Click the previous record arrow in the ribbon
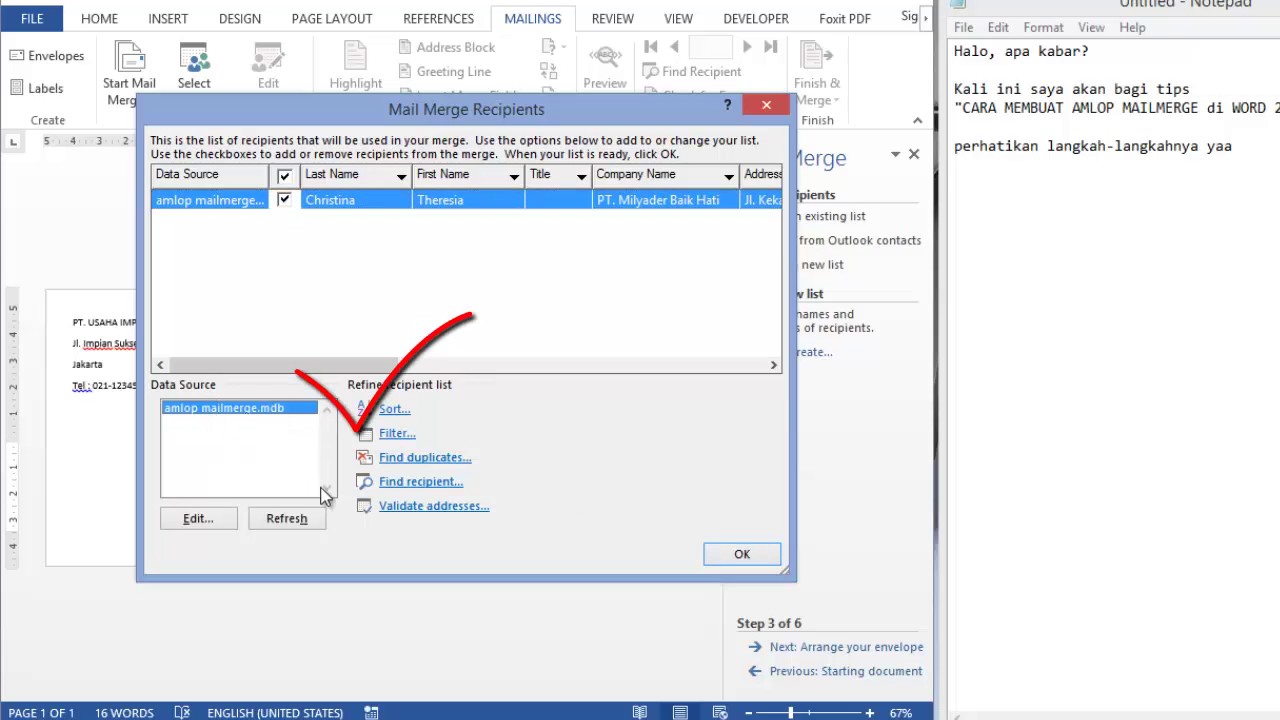Image resolution: width=1280 pixels, height=720 pixels. [674, 47]
